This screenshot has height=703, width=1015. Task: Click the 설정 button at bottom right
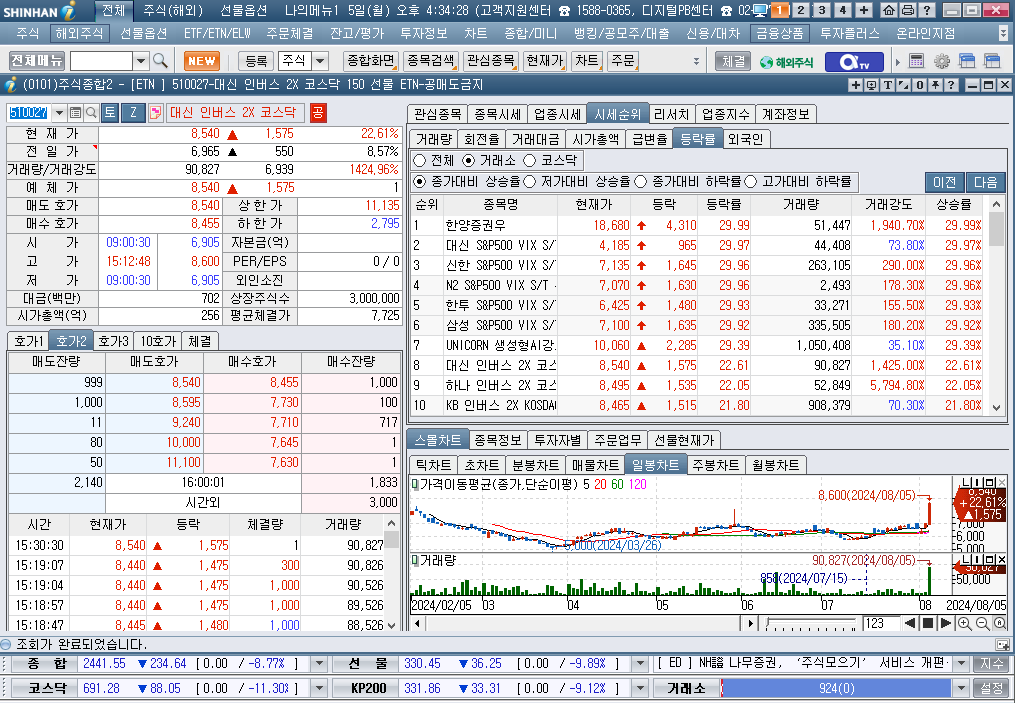991,688
